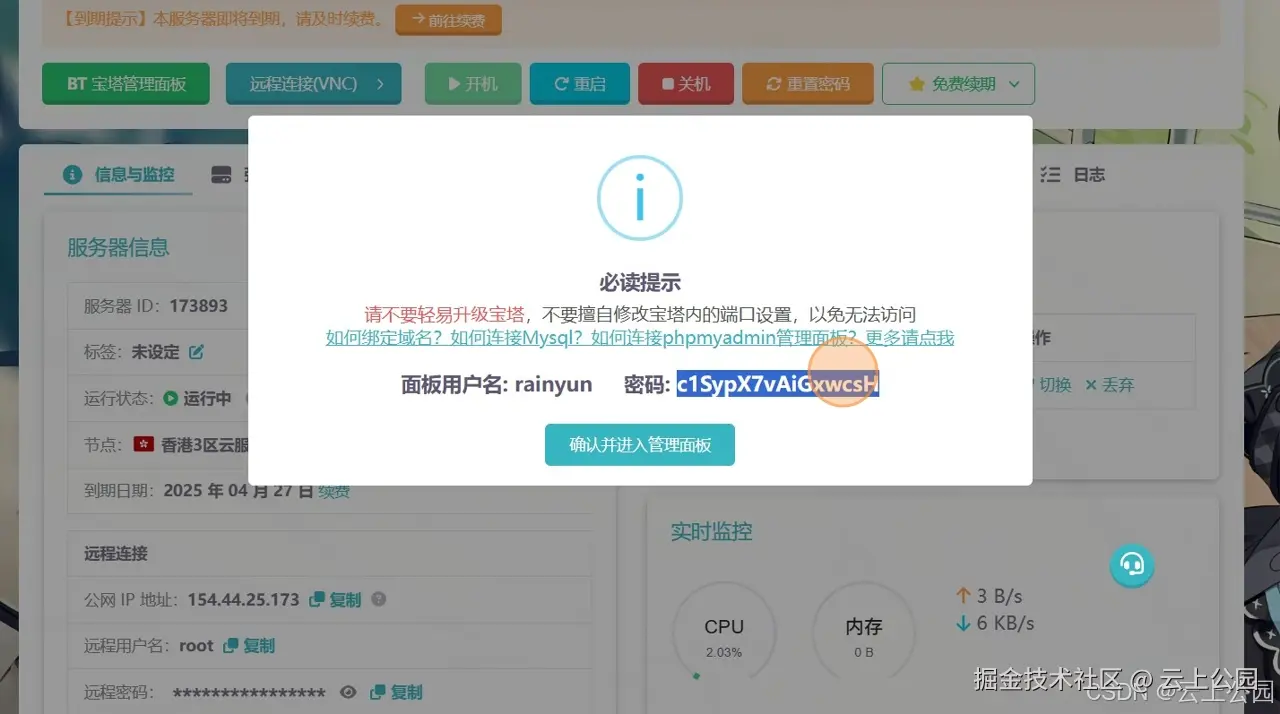Click the 重置密码 button

click(x=807, y=84)
